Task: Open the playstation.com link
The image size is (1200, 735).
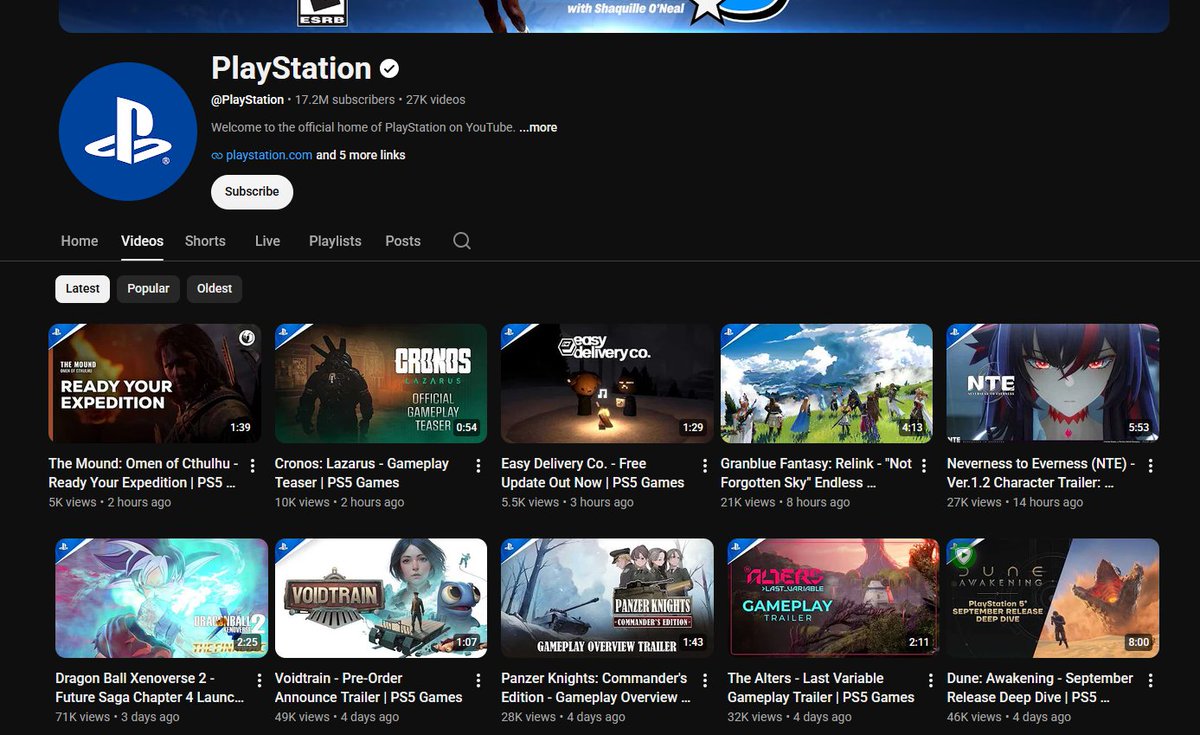Action: [269, 155]
